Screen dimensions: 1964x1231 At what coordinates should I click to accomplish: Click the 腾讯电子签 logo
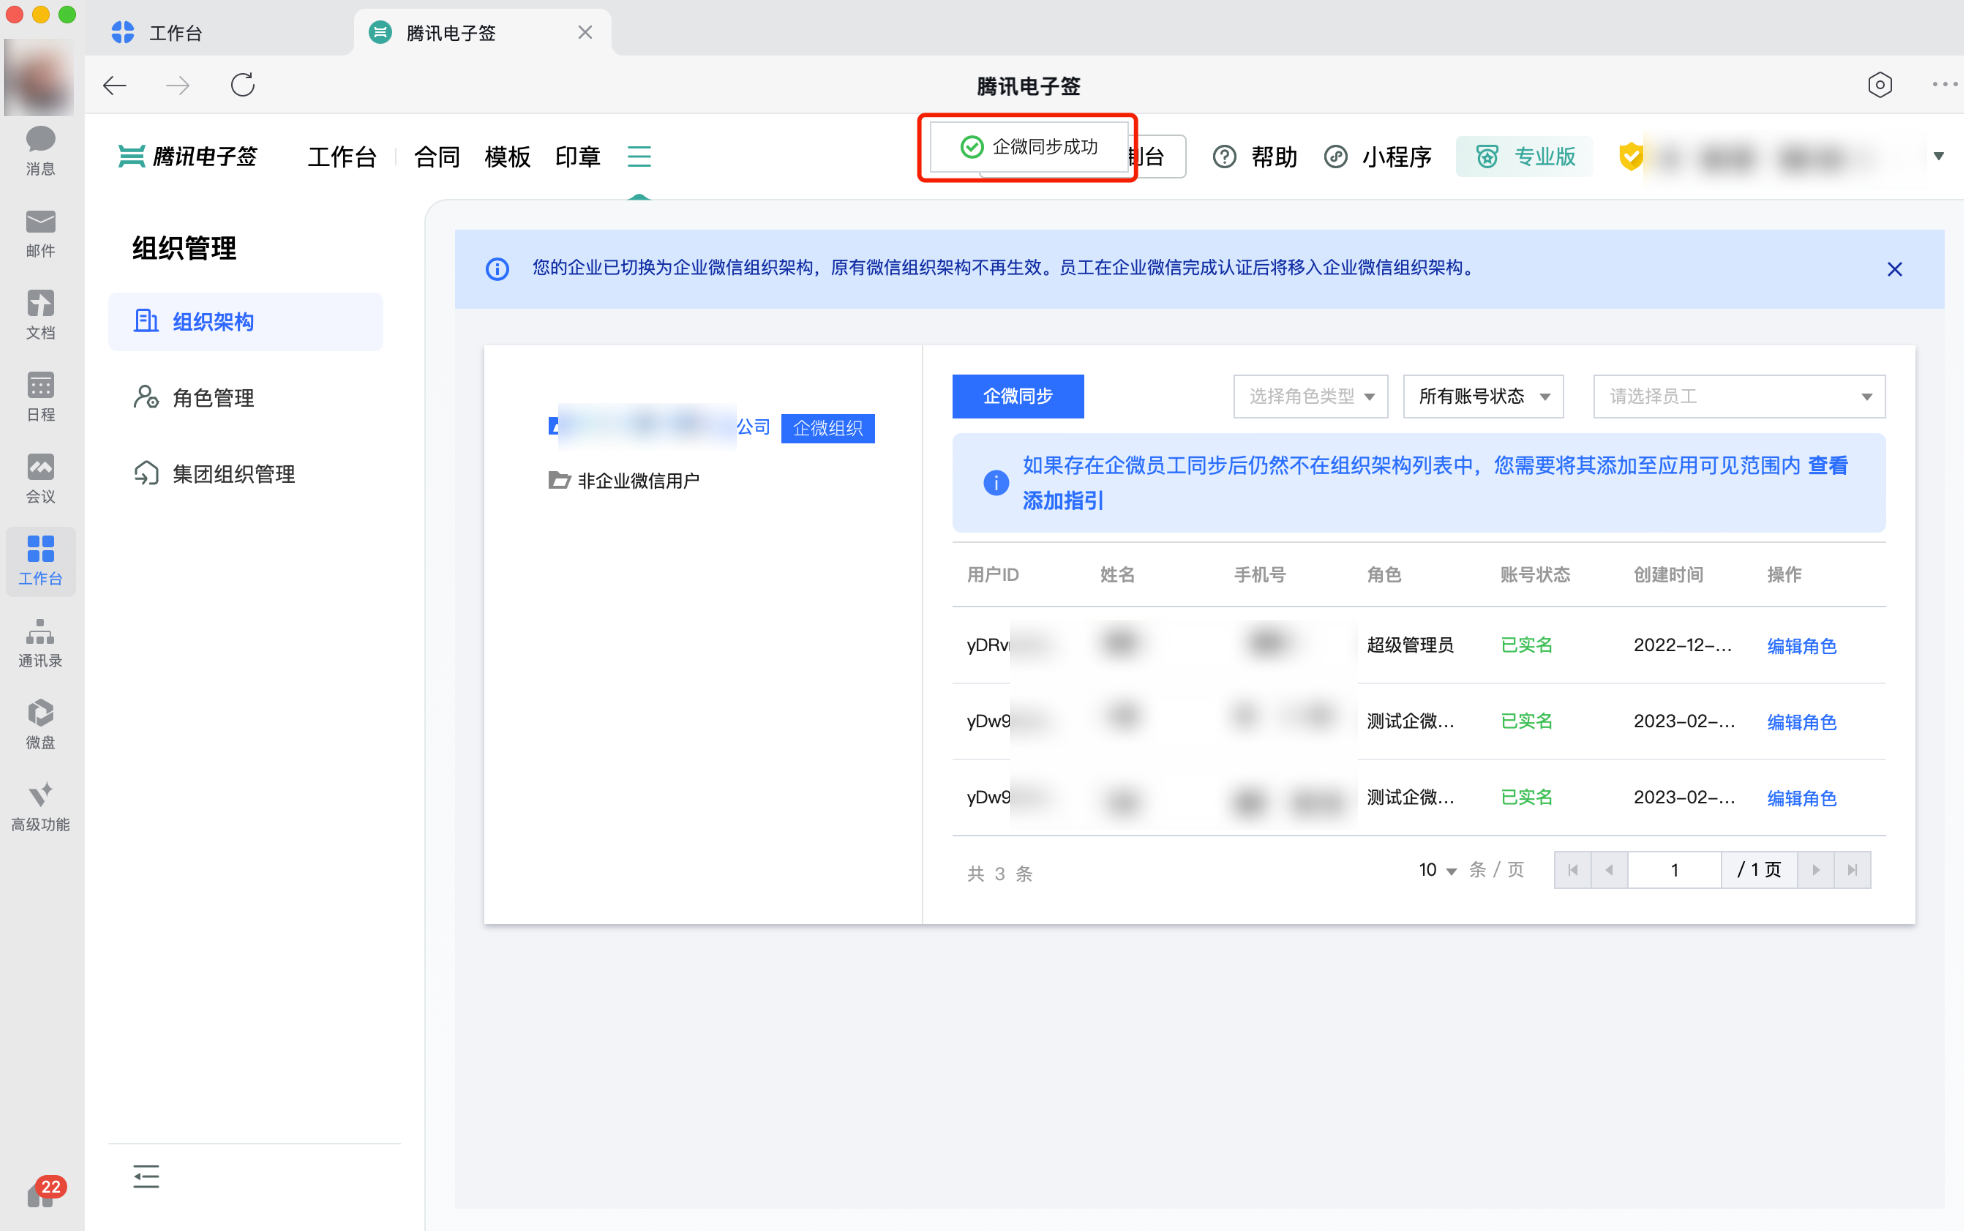[188, 157]
